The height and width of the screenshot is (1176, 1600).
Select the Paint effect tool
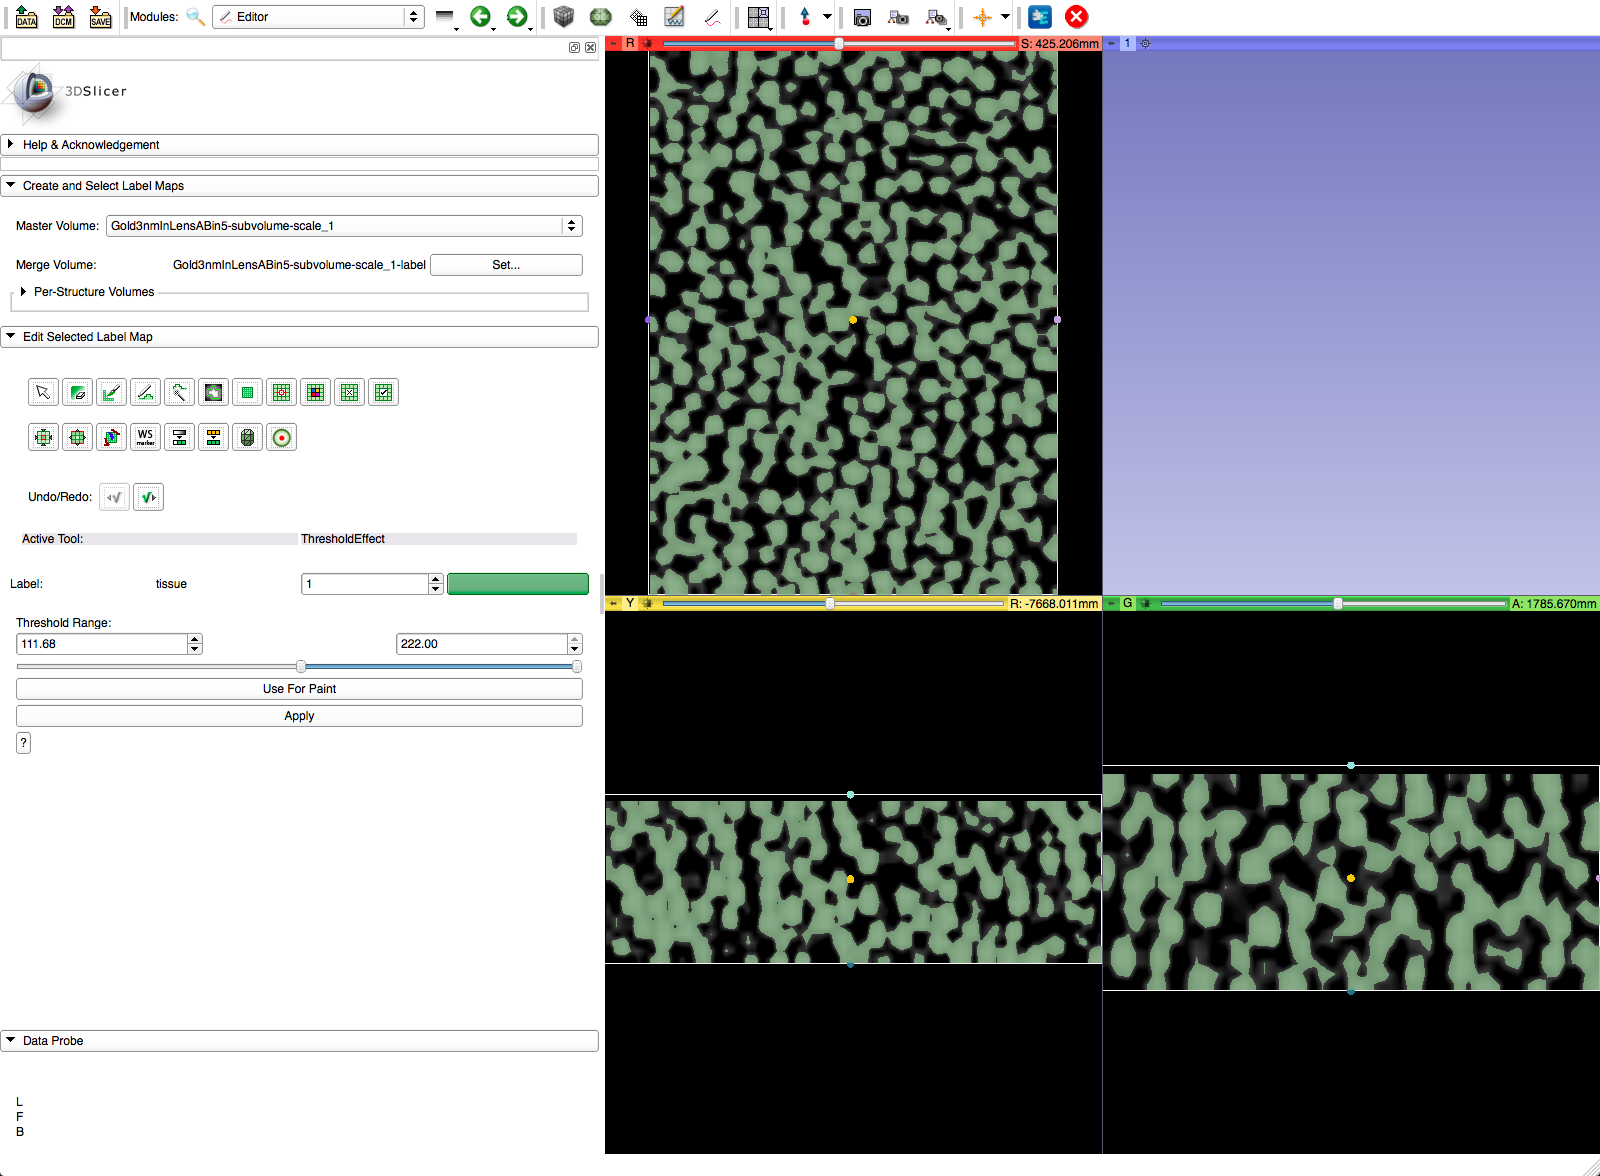point(111,393)
